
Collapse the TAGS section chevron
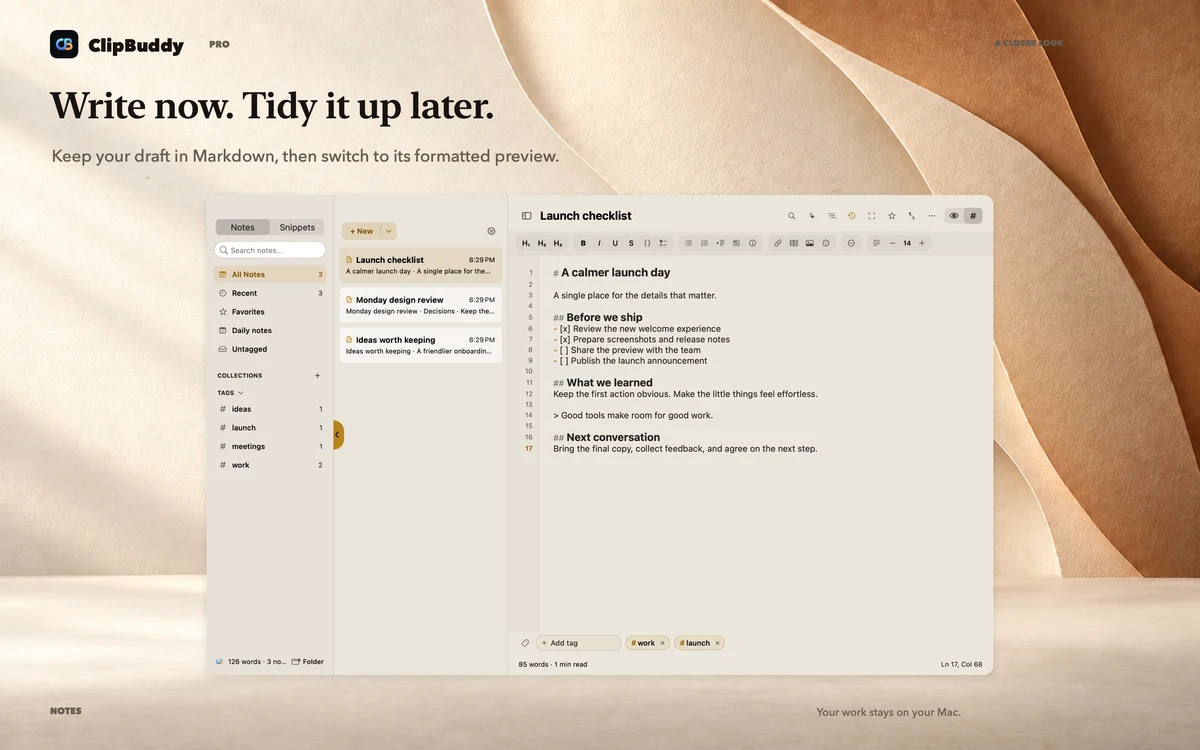coord(241,393)
